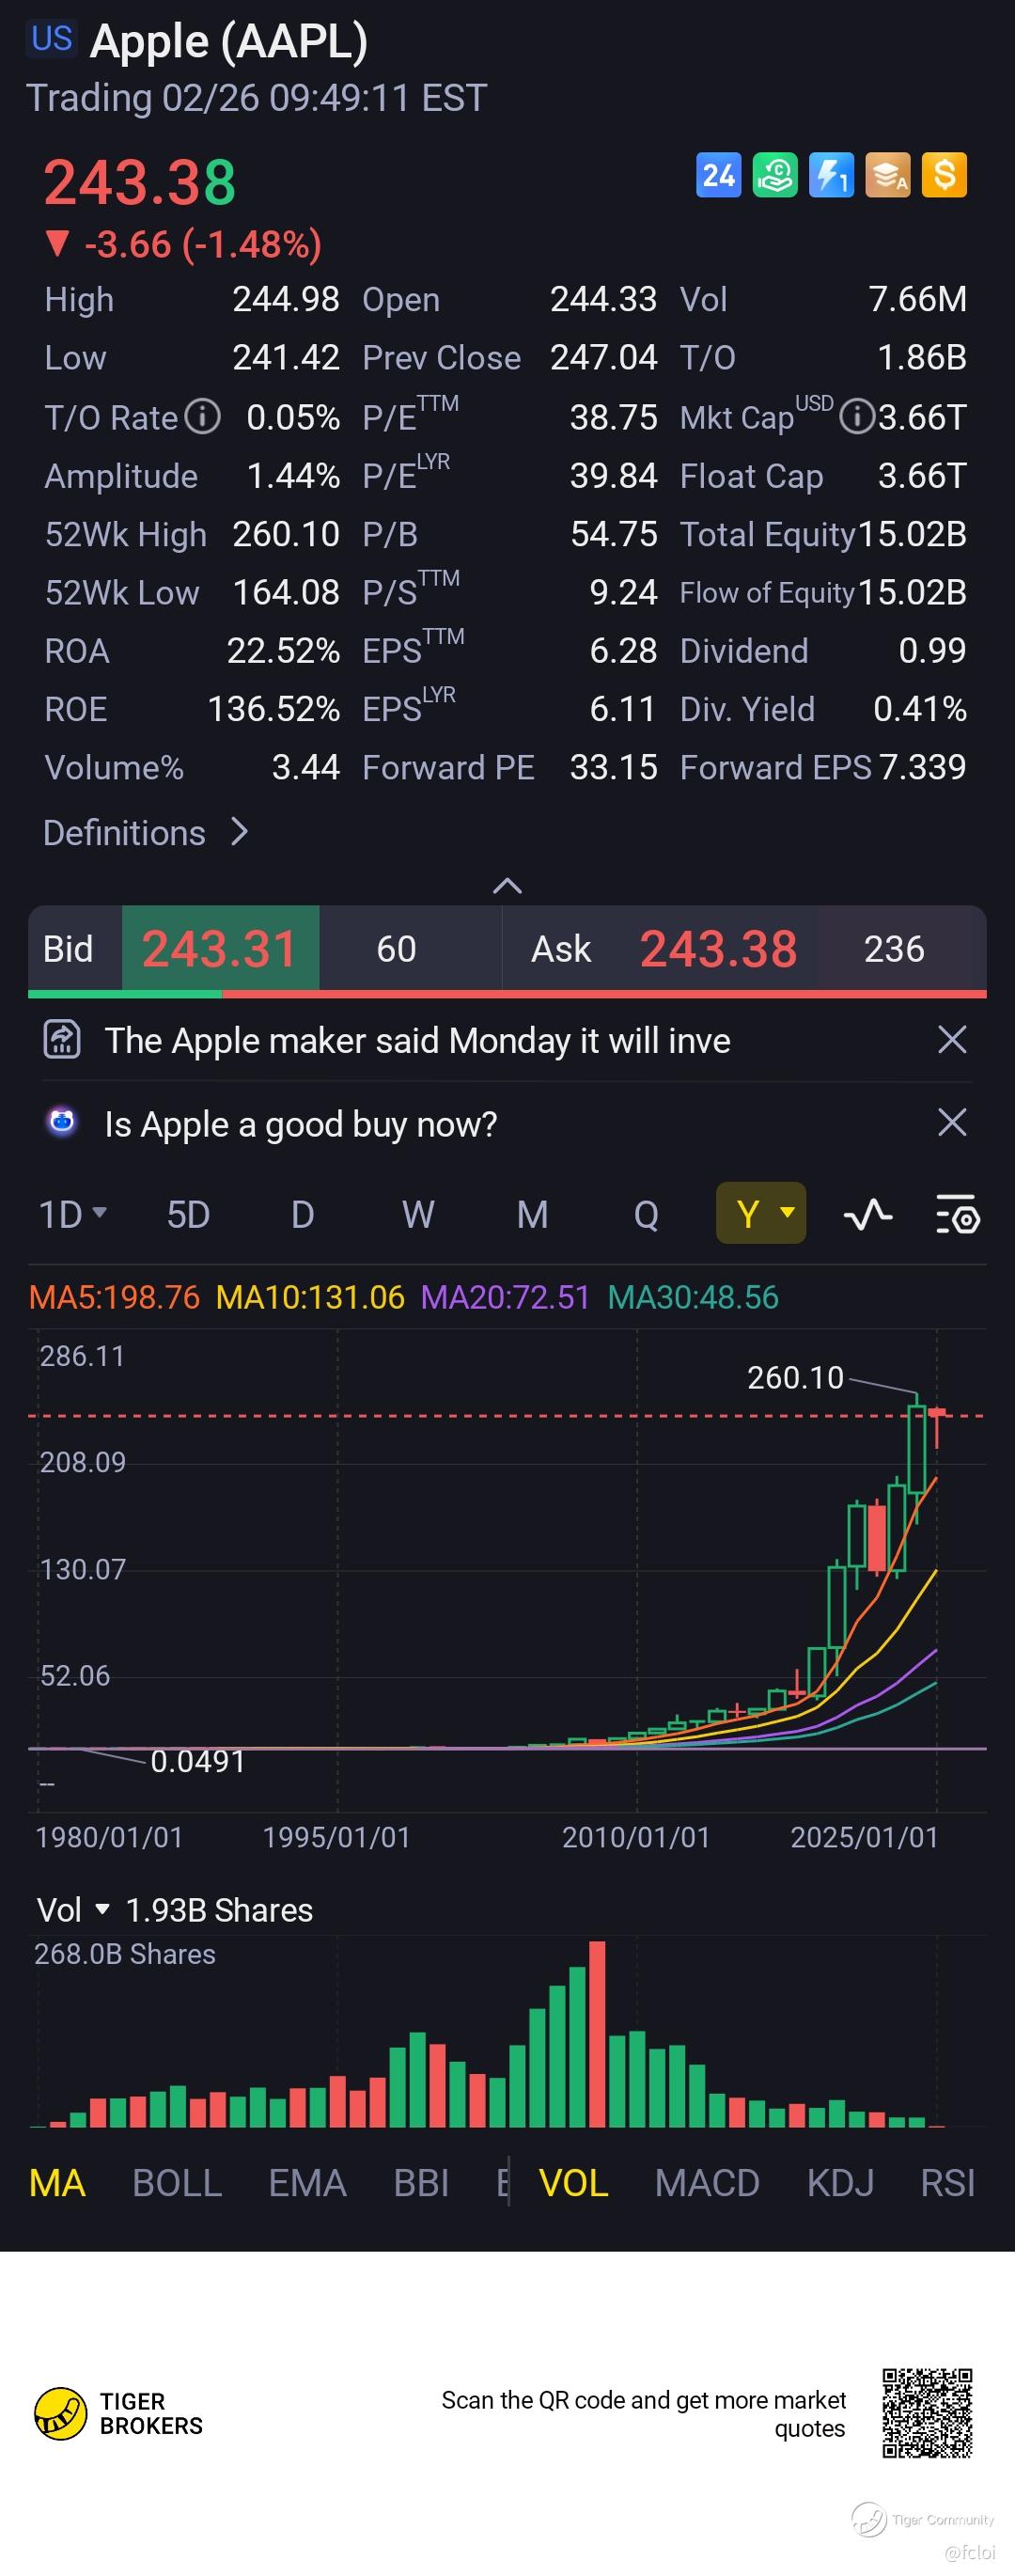Screen dimensions: 1015x2576
Task: Tap the Ask price 243.38
Action: tap(718, 948)
